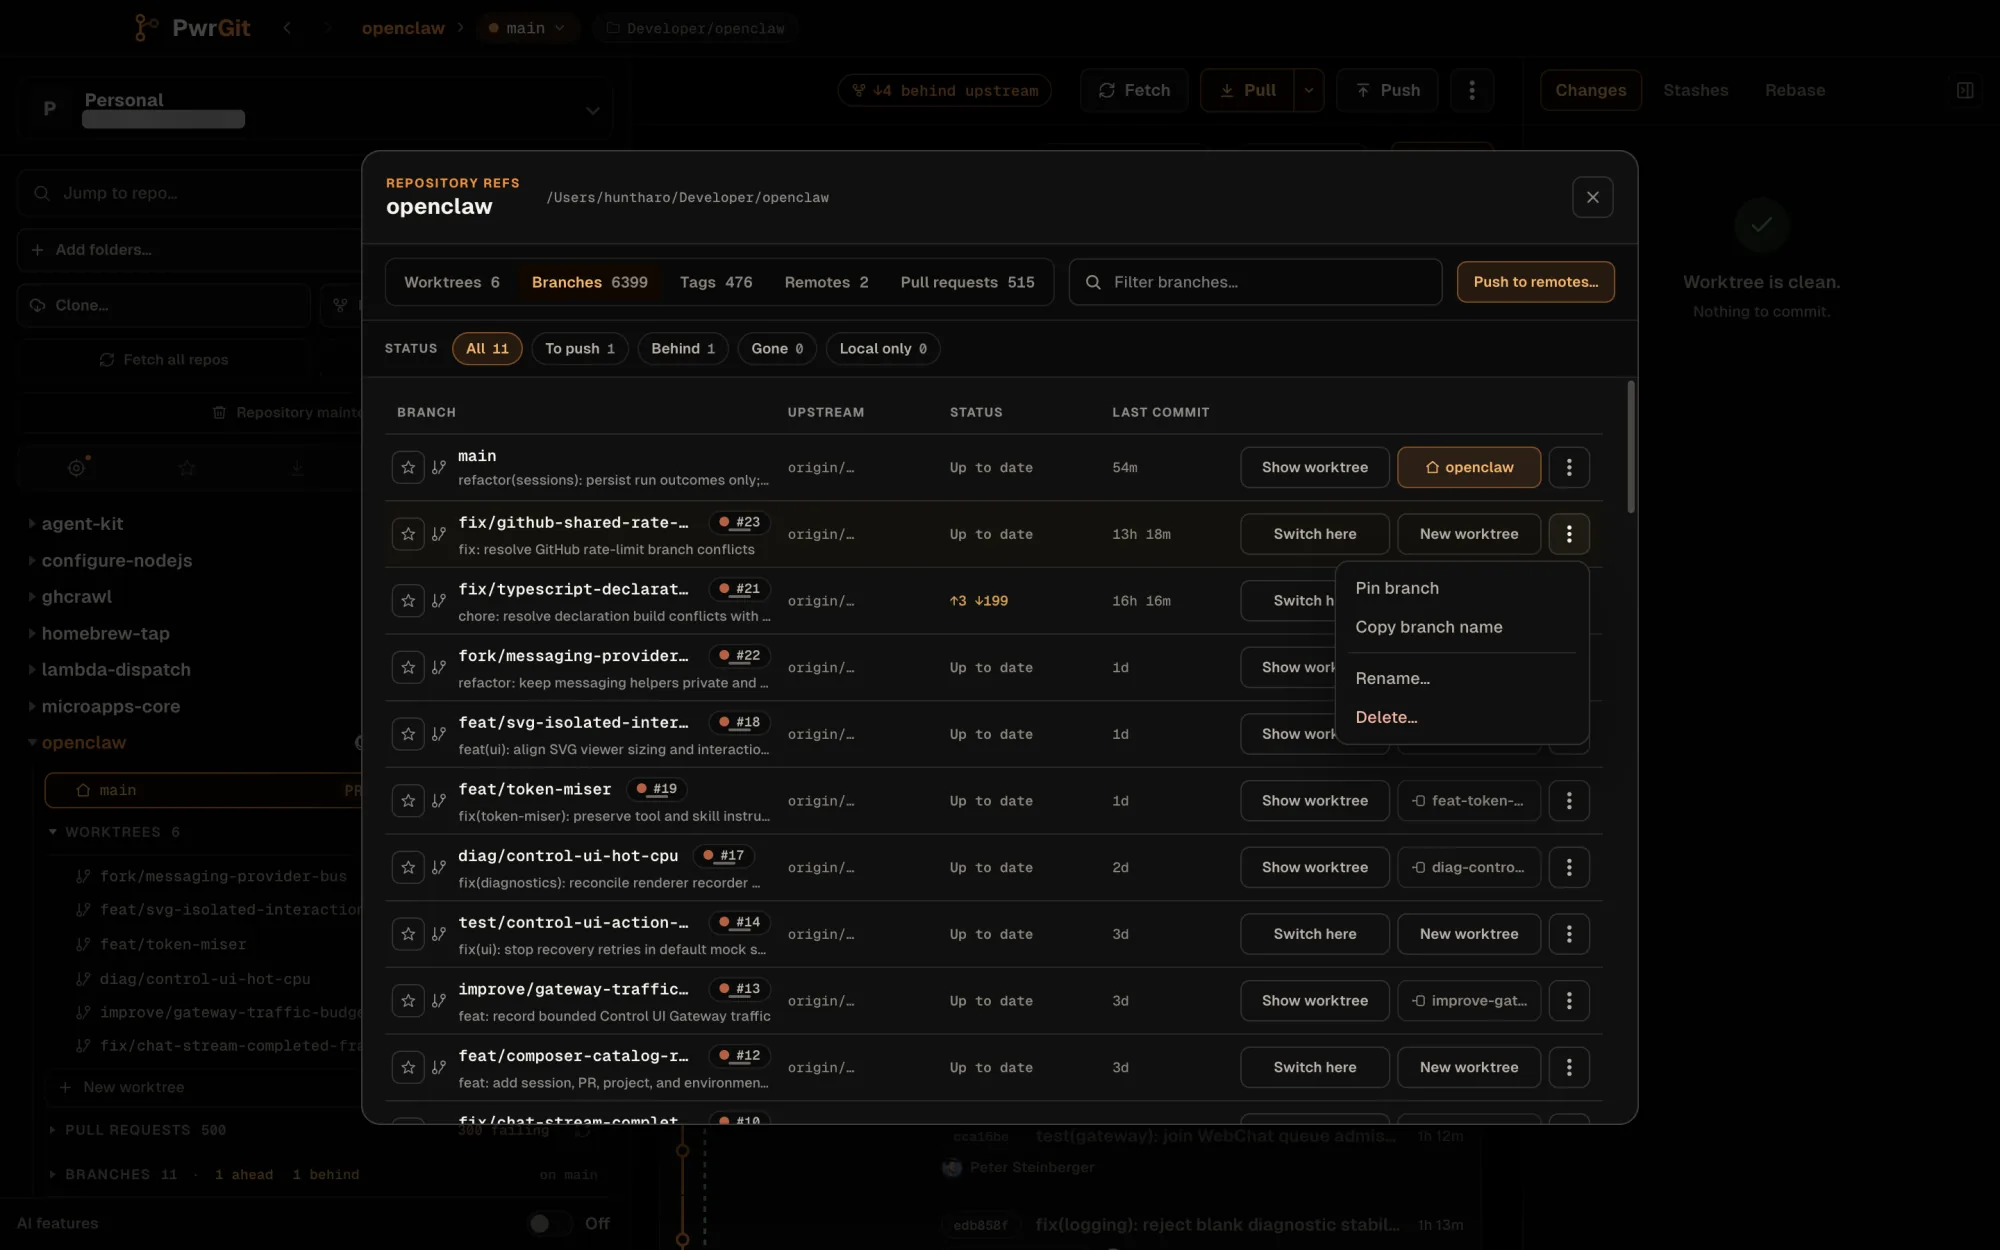This screenshot has width=2000, height=1250.
Task: Open more options for feat/composer-catalog row
Action: click(1569, 1067)
